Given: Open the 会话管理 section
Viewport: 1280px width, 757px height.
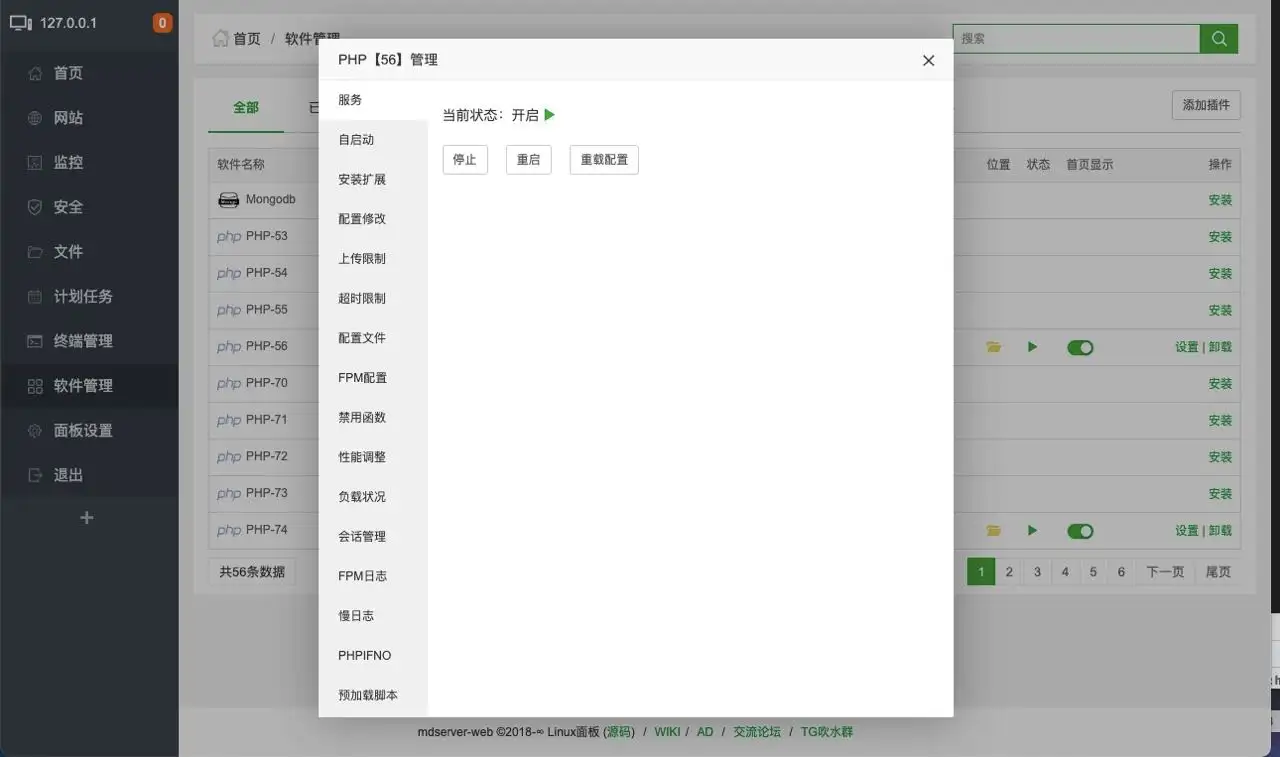Looking at the screenshot, I should tap(373, 536).
